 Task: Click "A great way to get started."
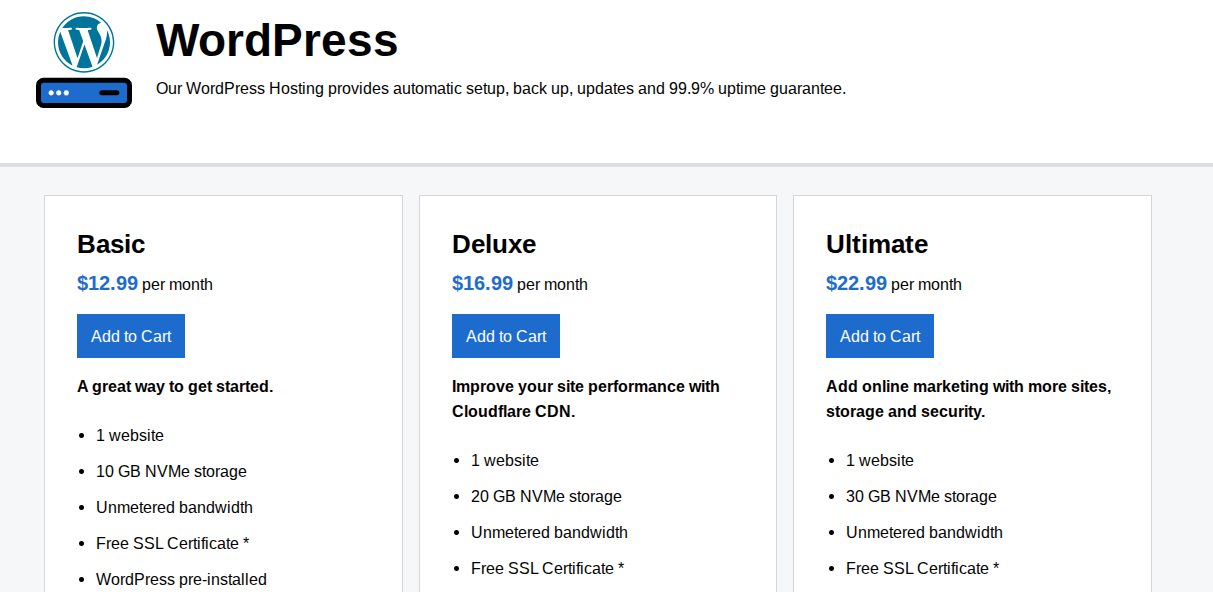[x=175, y=386]
